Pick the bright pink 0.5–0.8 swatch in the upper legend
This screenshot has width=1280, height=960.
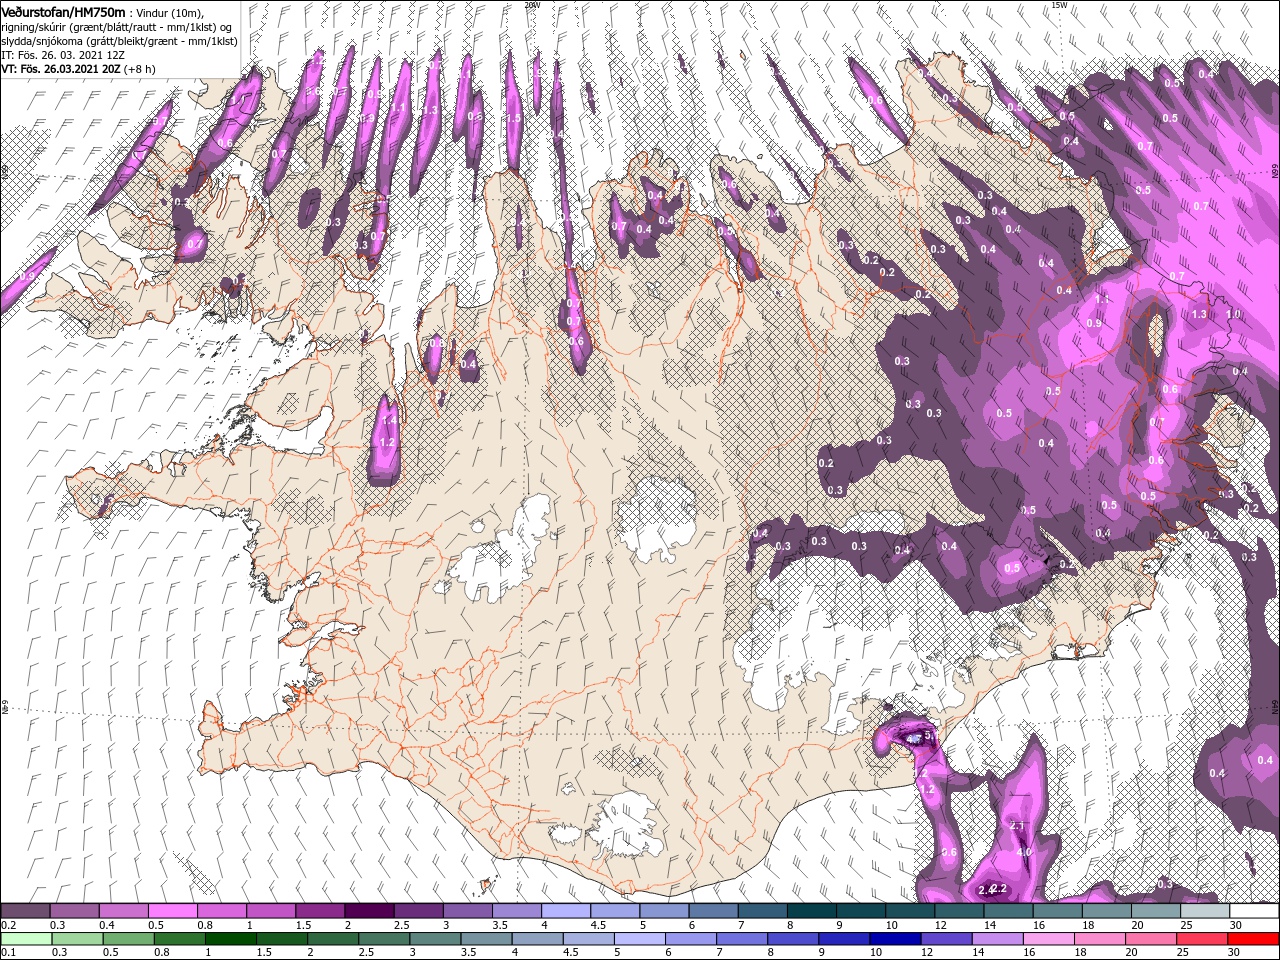(172, 911)
